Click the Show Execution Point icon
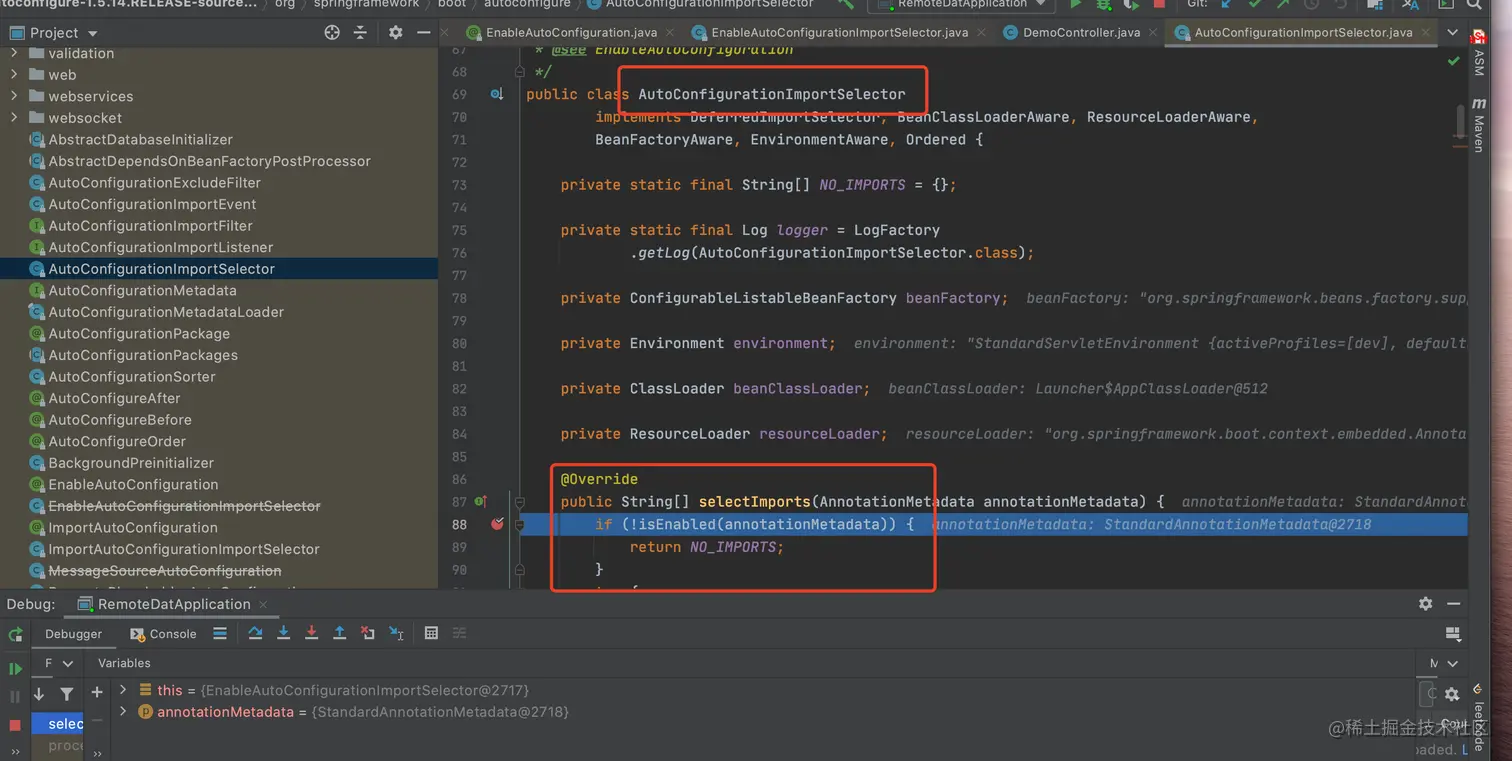Viewport: 1512px width, 761px height. pyautogui.click(x=220, y=633)
